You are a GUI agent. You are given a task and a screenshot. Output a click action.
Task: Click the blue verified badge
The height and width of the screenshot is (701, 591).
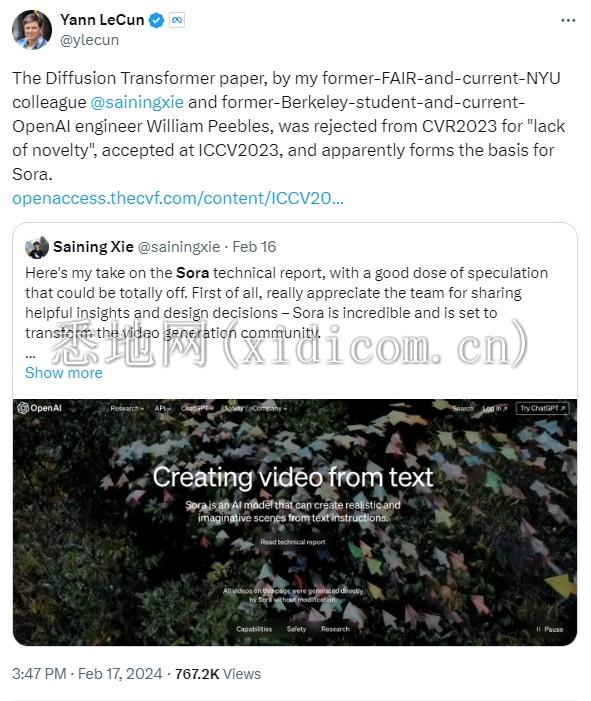[156, 20]
